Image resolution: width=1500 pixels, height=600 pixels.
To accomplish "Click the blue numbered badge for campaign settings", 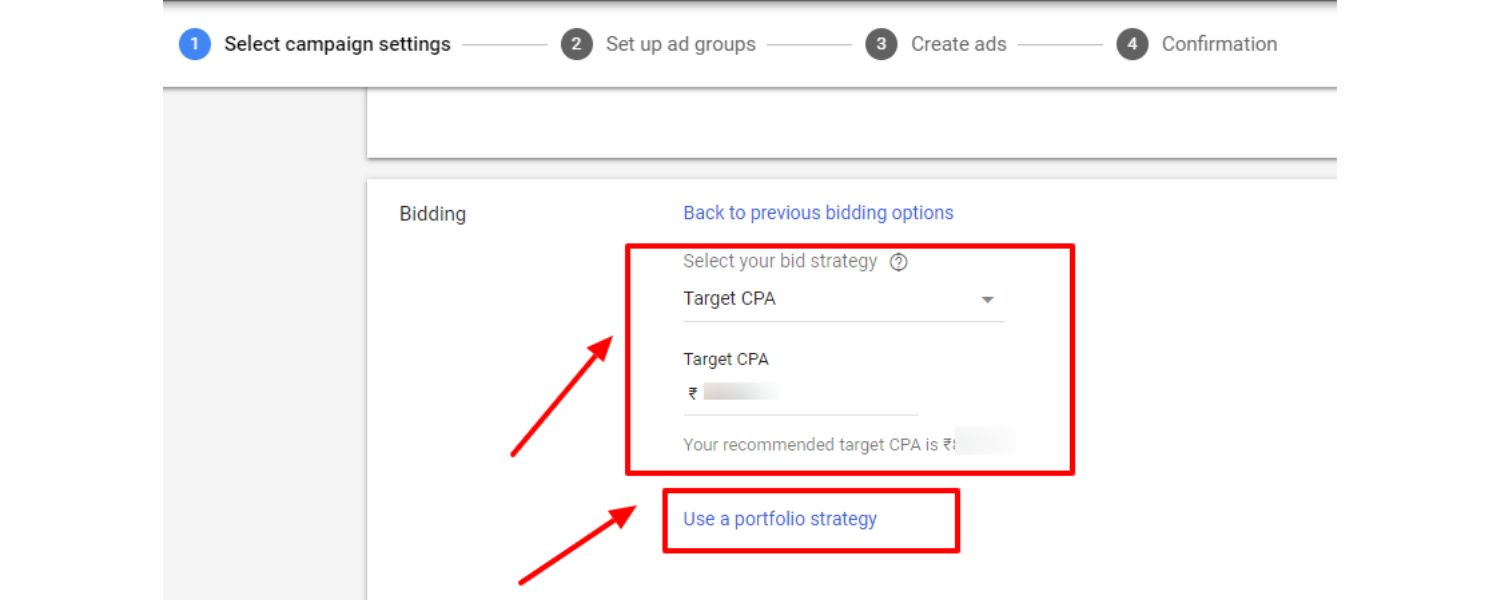I will (196, 44).
